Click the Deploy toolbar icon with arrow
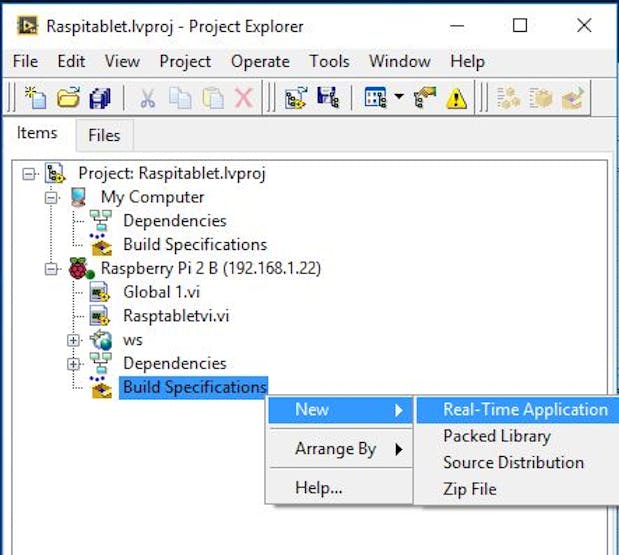The image size is (619, 555). (x=573, y=98)
